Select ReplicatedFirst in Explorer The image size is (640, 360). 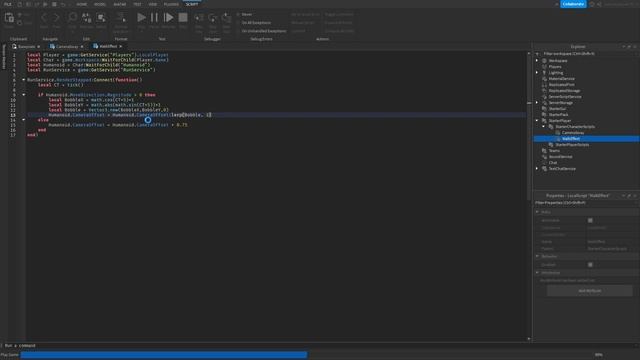coord(561,84)
